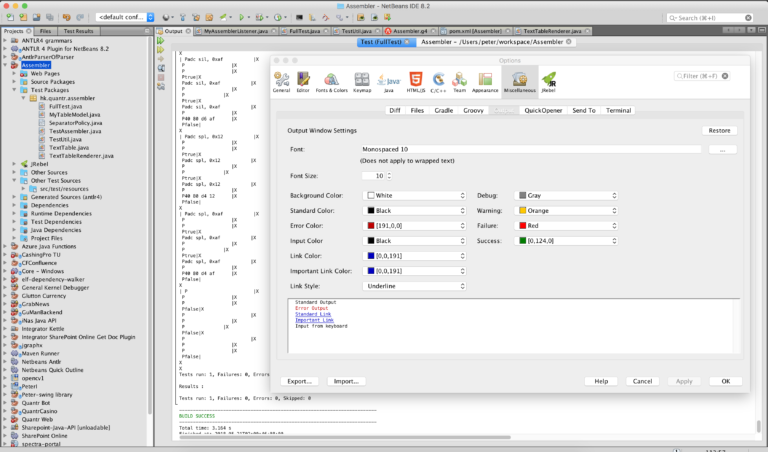Open JRebel options category
This screenshot has height=452, width=768.
(549, 82)
